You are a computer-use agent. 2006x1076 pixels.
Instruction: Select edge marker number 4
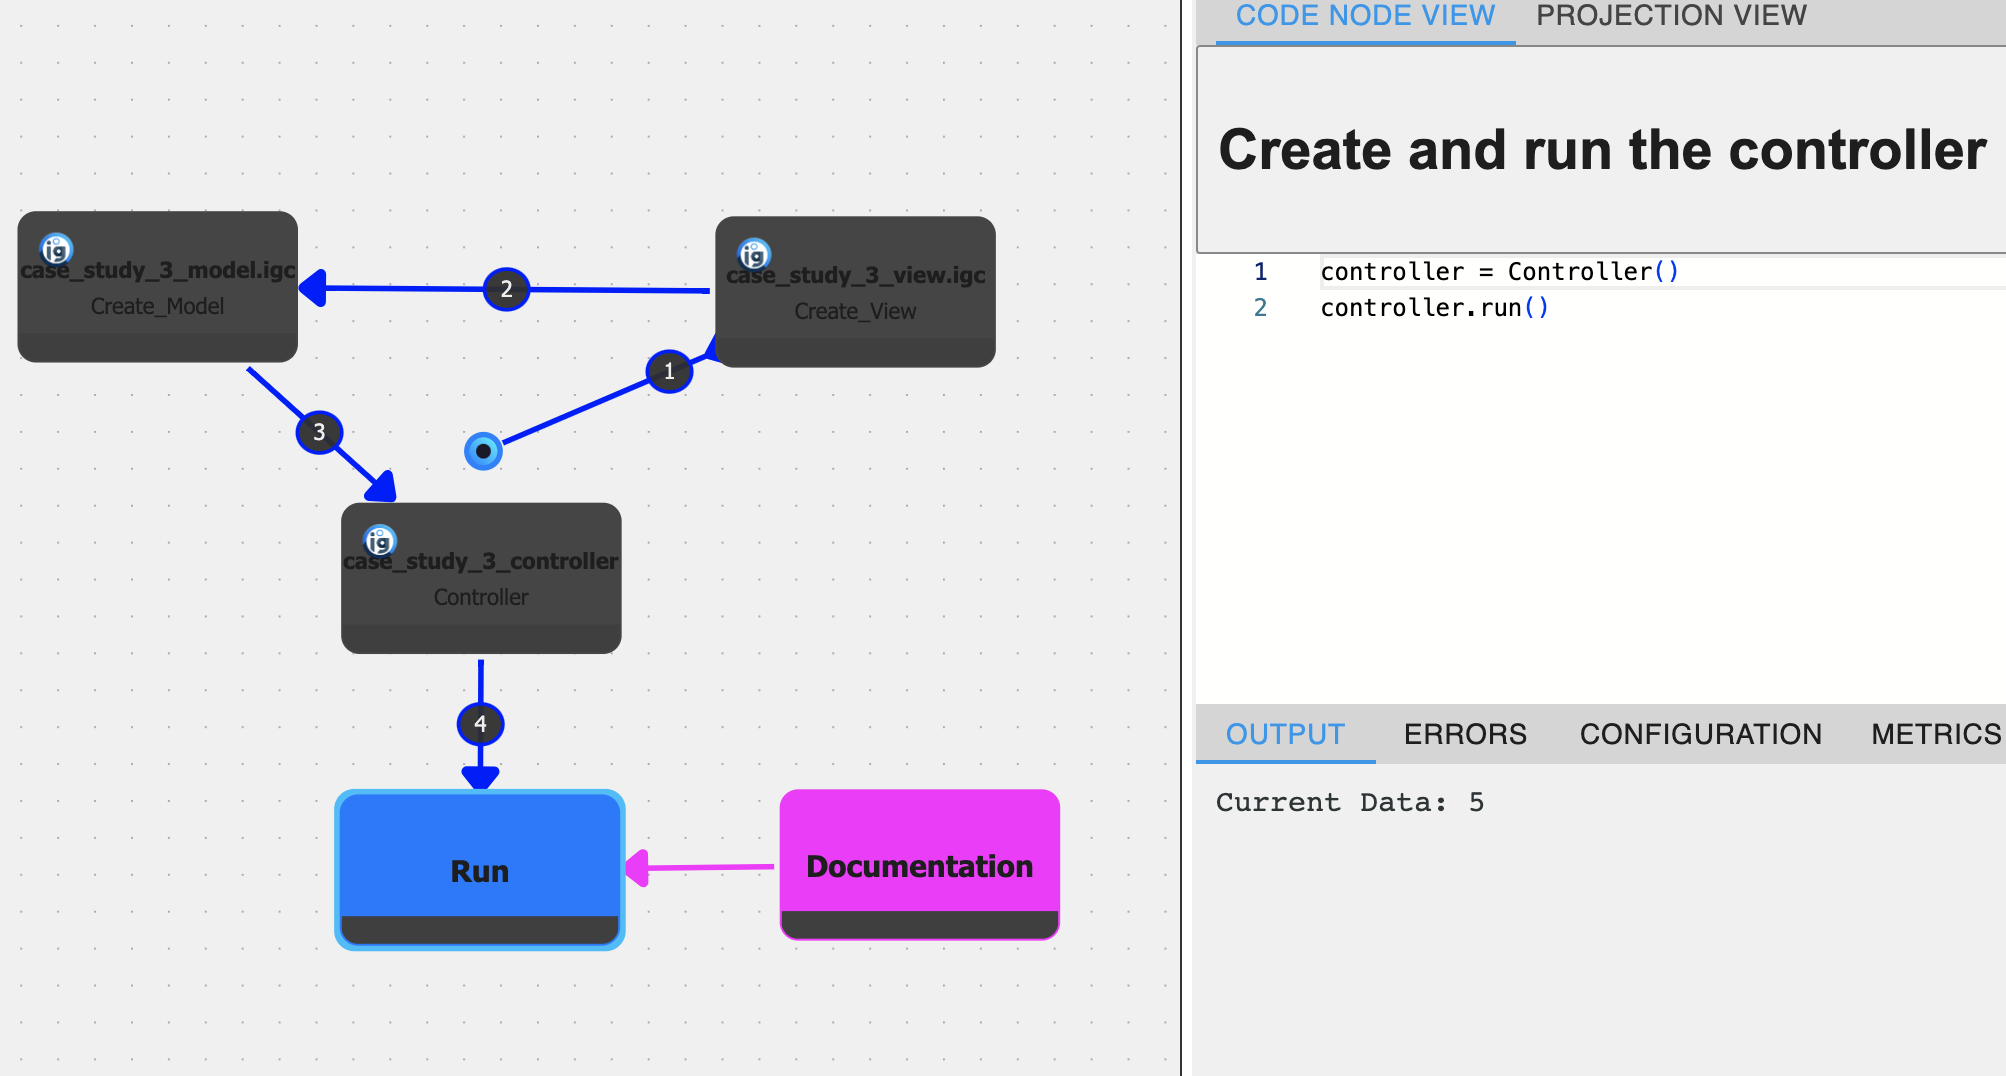480,724
